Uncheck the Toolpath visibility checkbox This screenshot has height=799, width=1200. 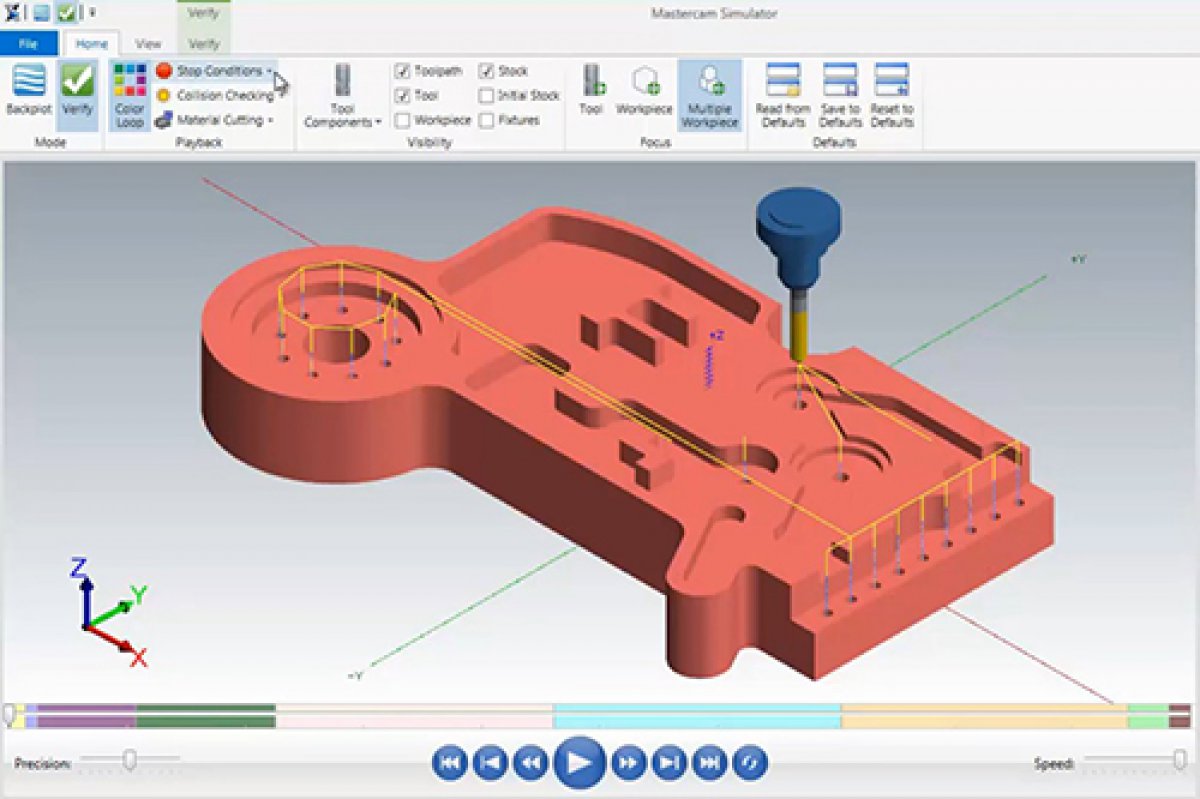[402, 71]
